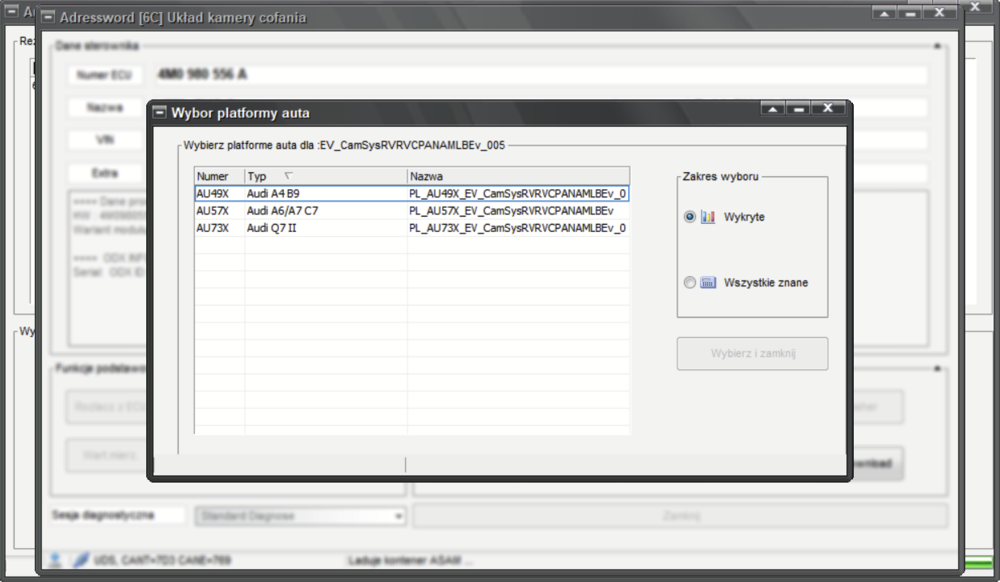Click the sort arrow in the Typ column

pyautogui.click(x=288, y=175)
